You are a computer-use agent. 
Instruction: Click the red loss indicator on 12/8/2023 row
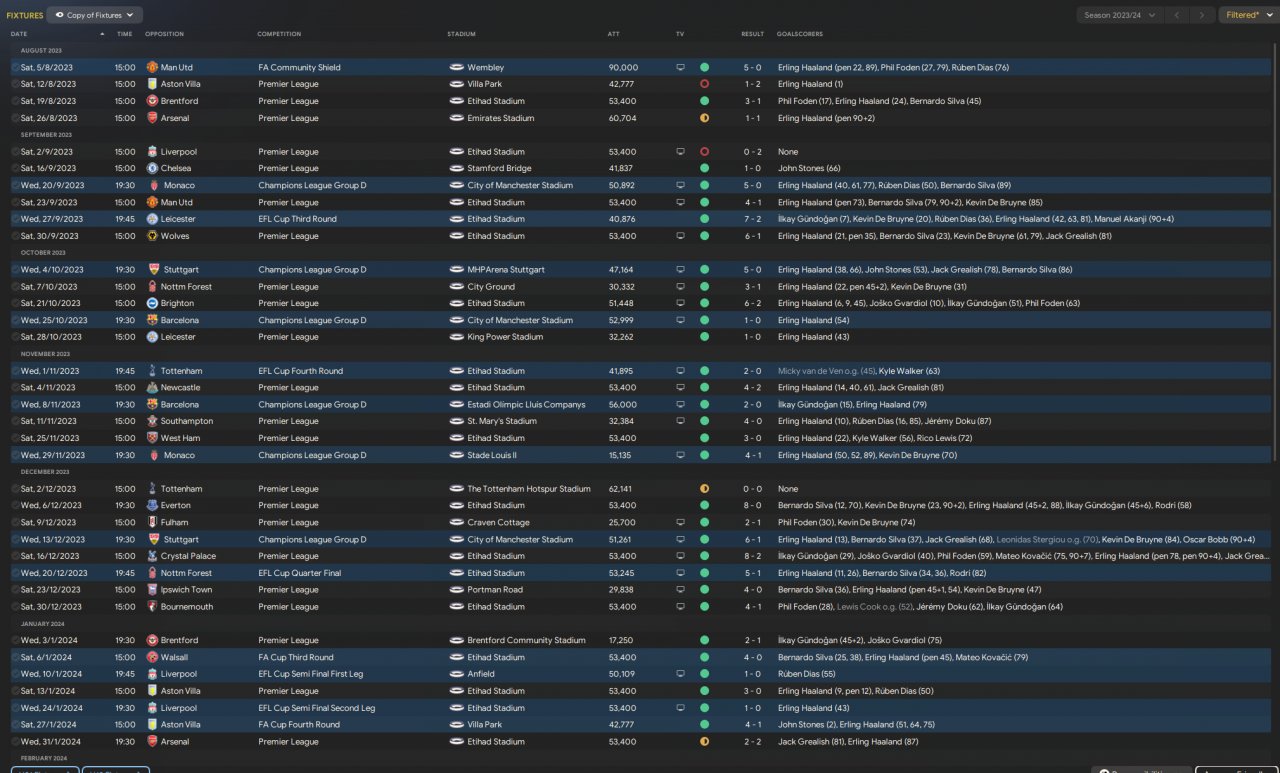coord(704,84)
